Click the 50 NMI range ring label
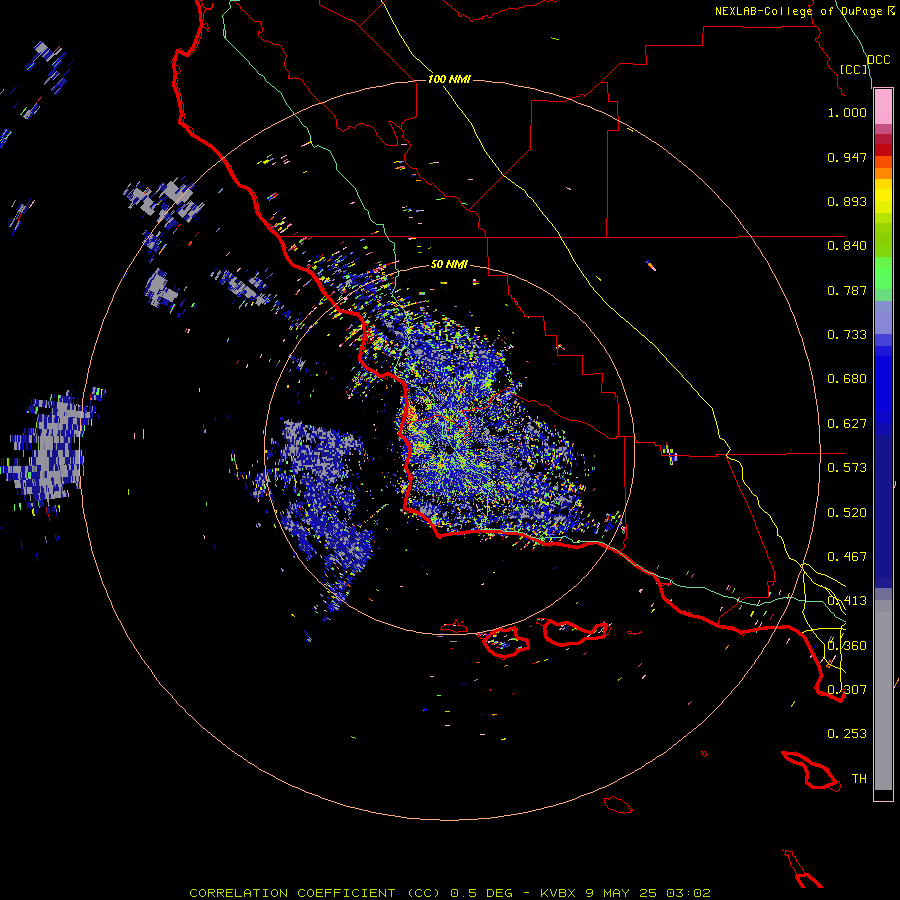The width and height of the screenshot is (900, 900). tap(449, 265)
